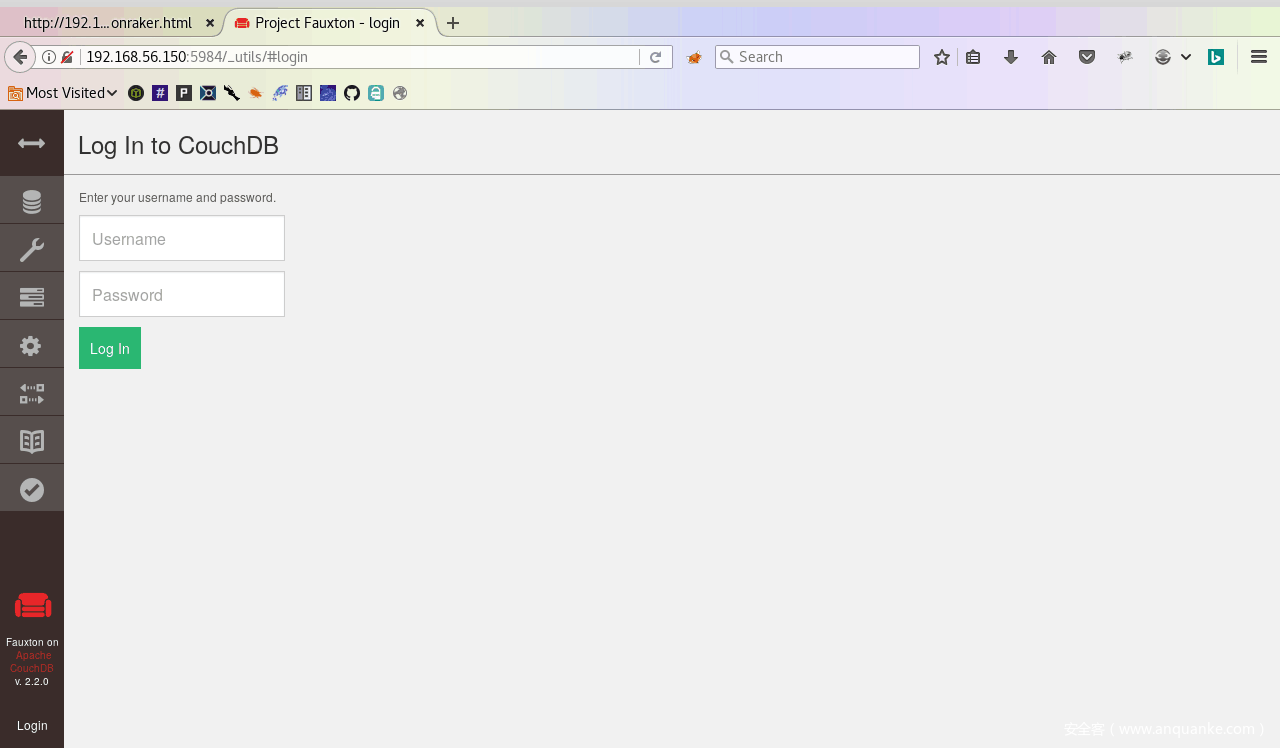Open the Documentation book icon
Viewport: 1280px width, 748px height.
pyautogui.click(x=31, y=441)
